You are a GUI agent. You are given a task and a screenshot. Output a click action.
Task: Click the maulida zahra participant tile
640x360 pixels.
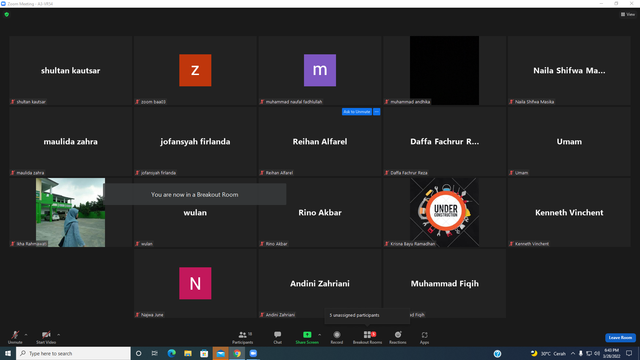[71, 141]
